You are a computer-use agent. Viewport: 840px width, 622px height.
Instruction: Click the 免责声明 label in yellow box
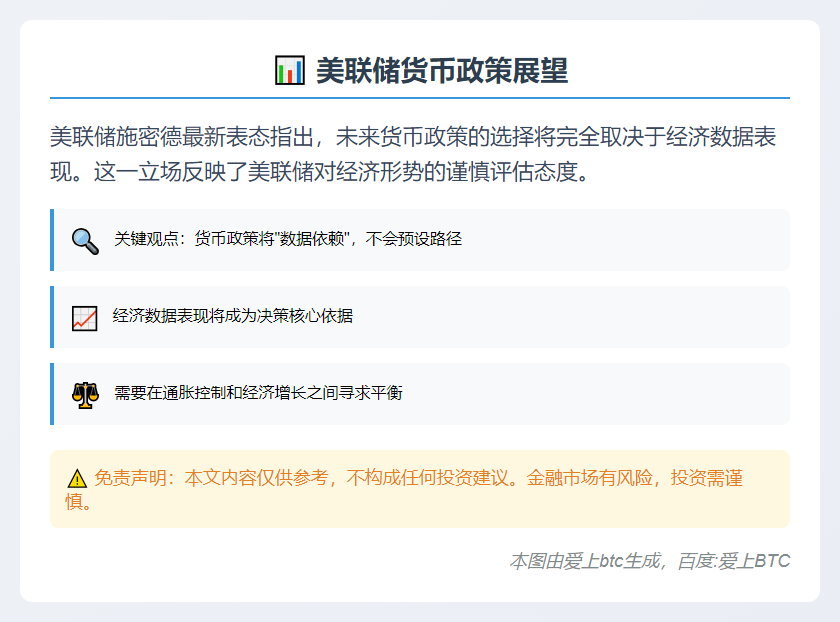[x=130, y=479]
